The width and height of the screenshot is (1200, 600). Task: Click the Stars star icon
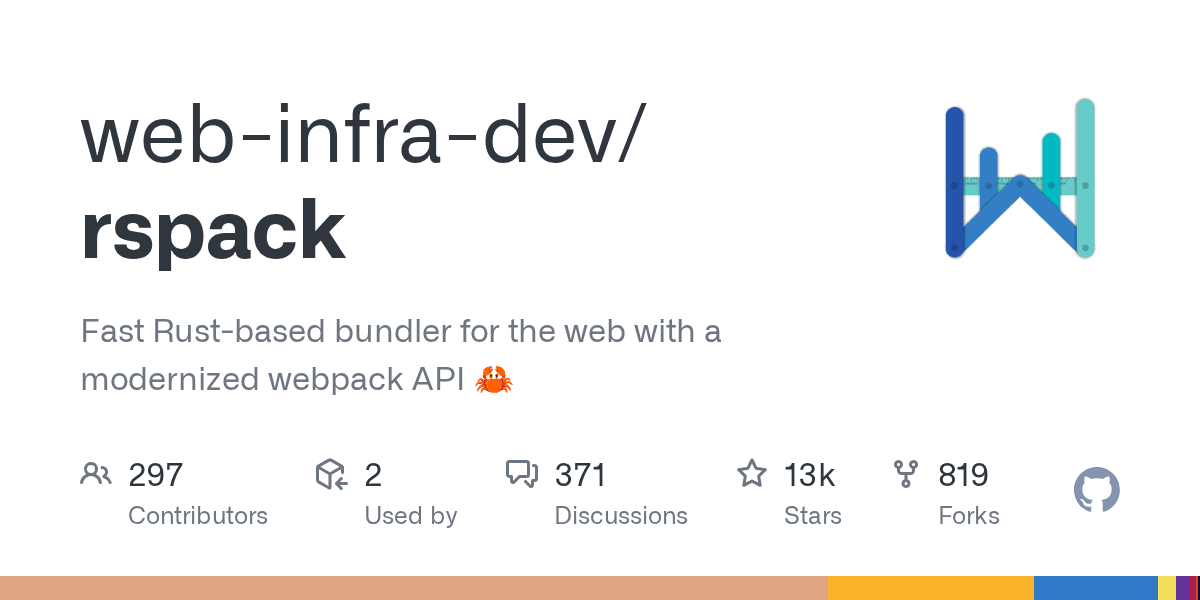coord(752,474)
